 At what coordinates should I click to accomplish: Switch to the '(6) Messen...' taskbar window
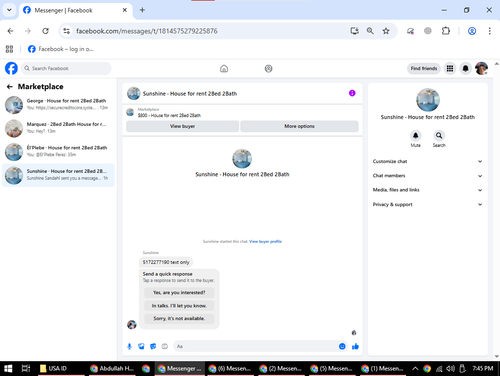230,368
